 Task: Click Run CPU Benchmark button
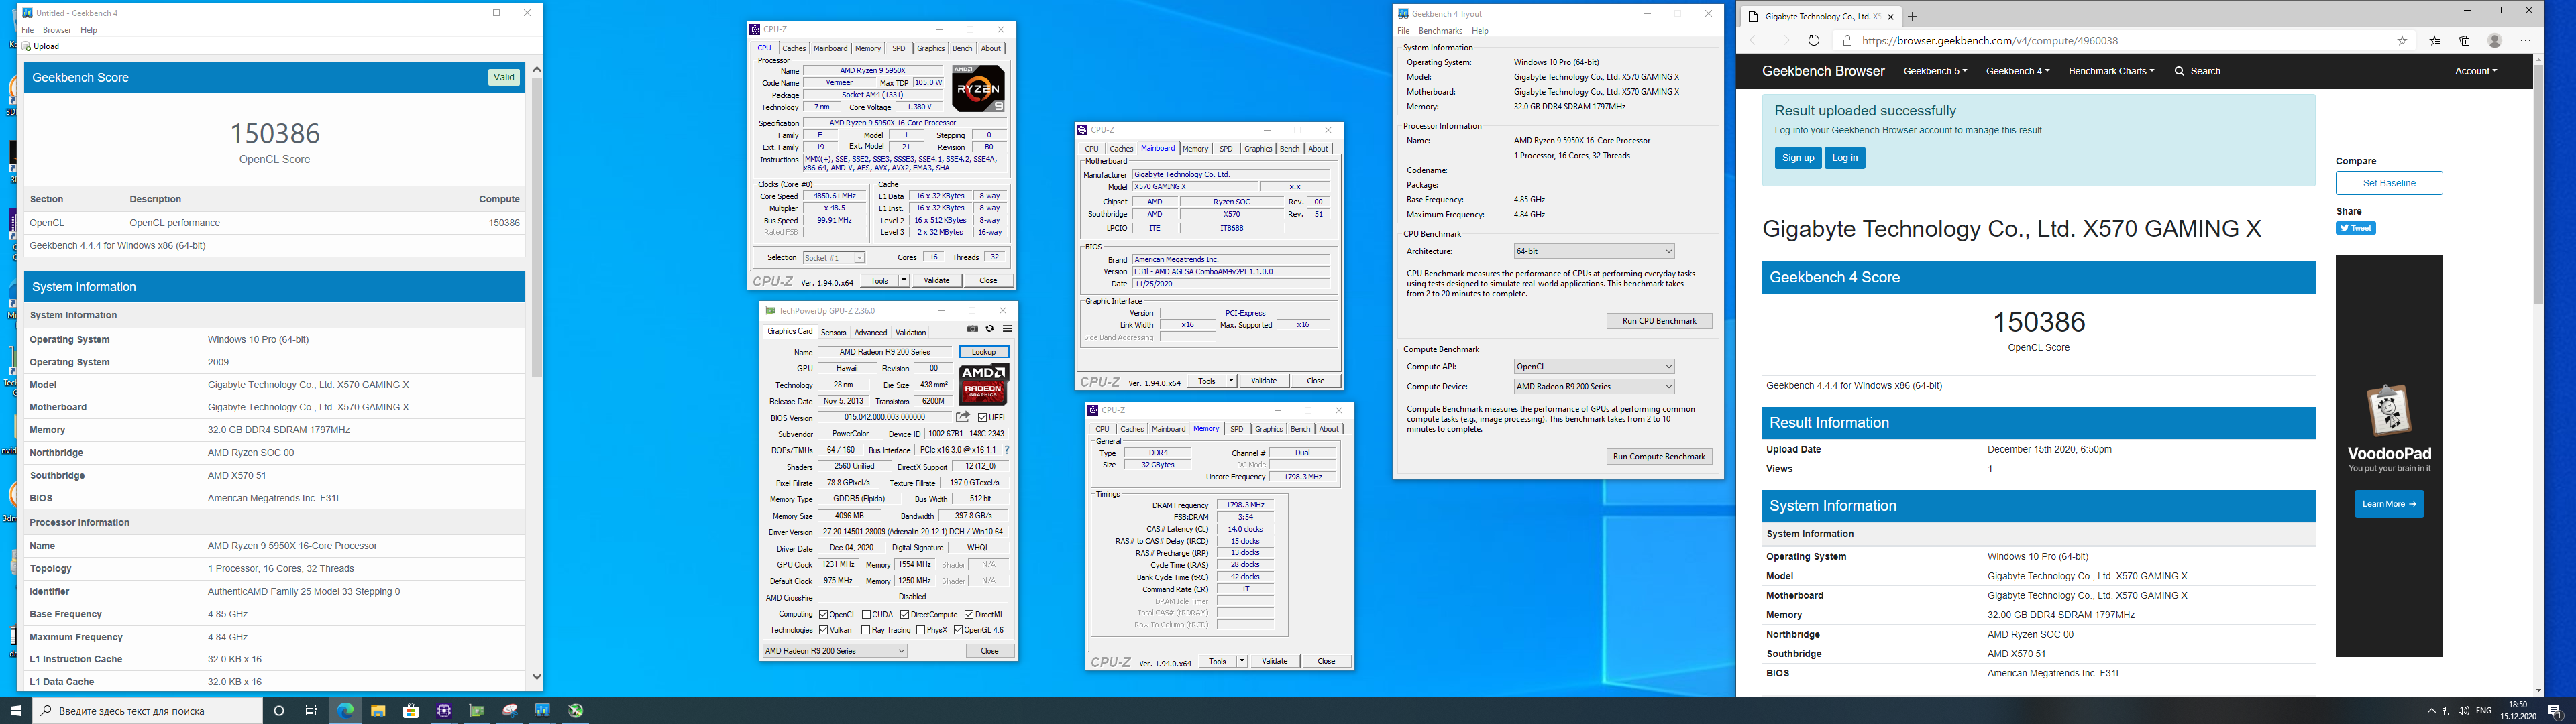[x=1659, y=321]
